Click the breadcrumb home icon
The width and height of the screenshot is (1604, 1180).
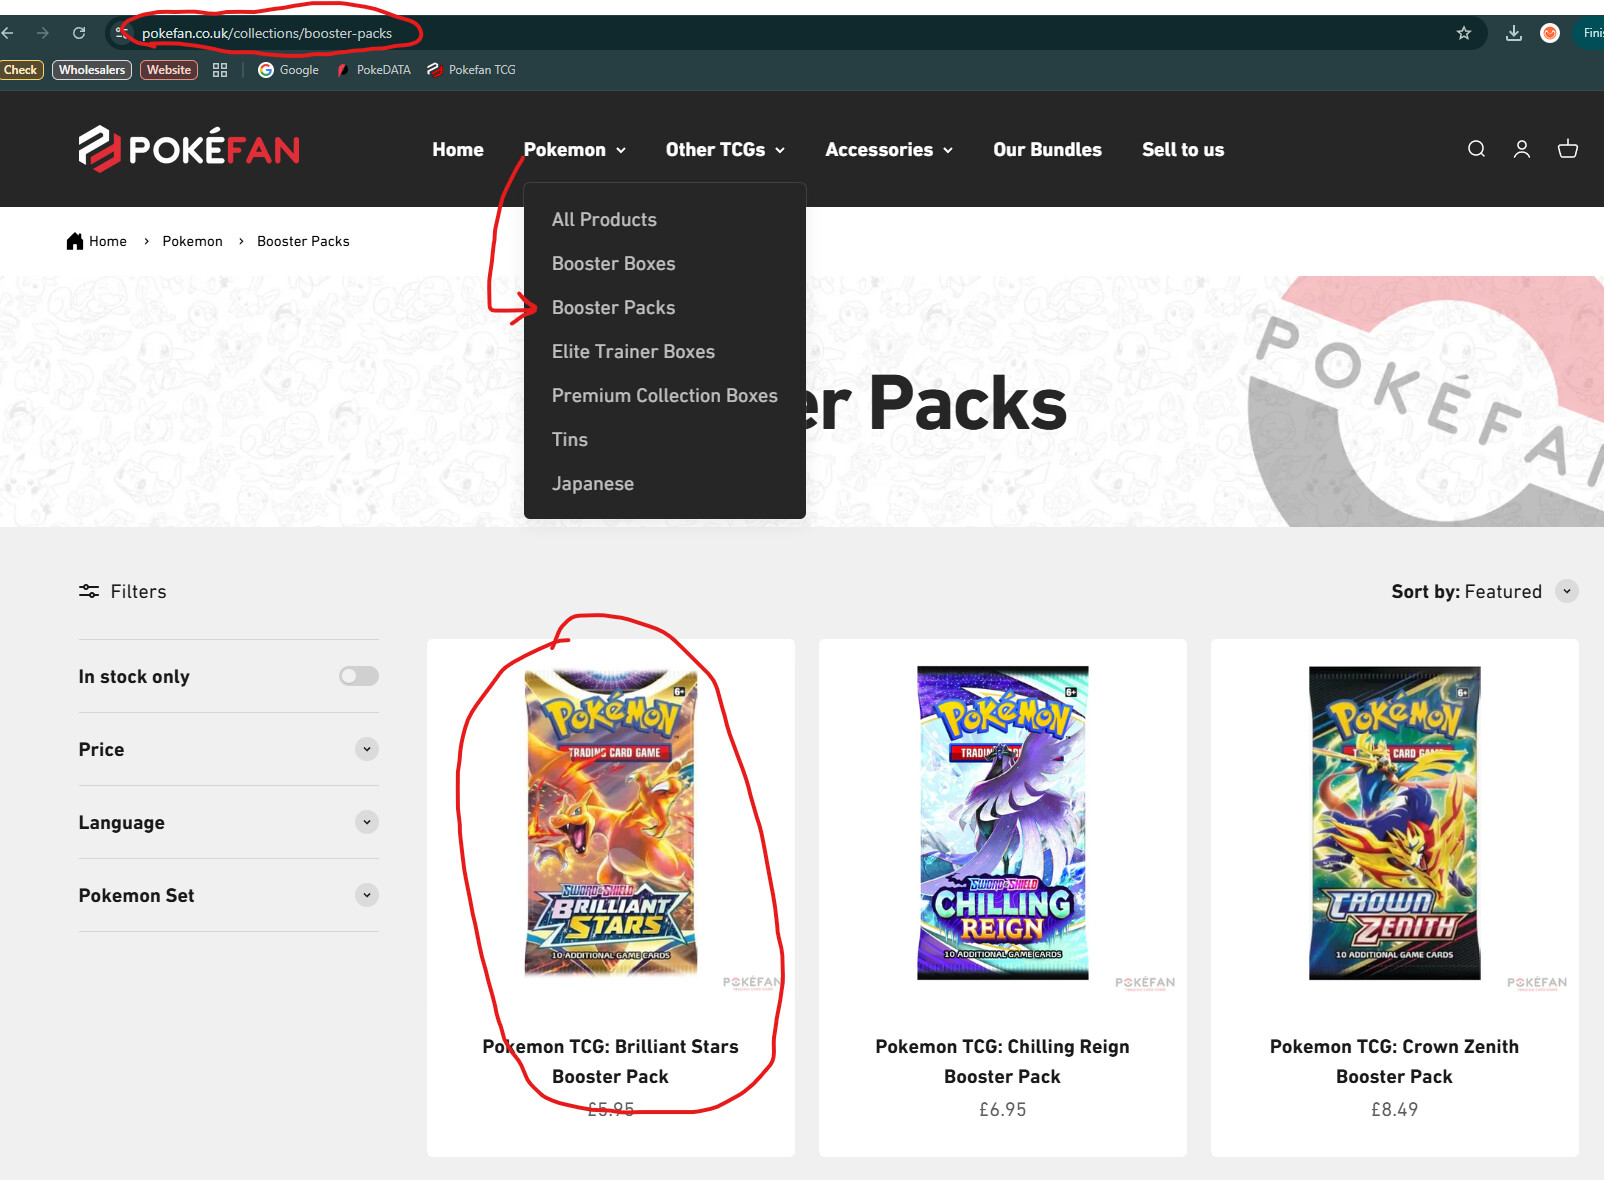[75, 241]
